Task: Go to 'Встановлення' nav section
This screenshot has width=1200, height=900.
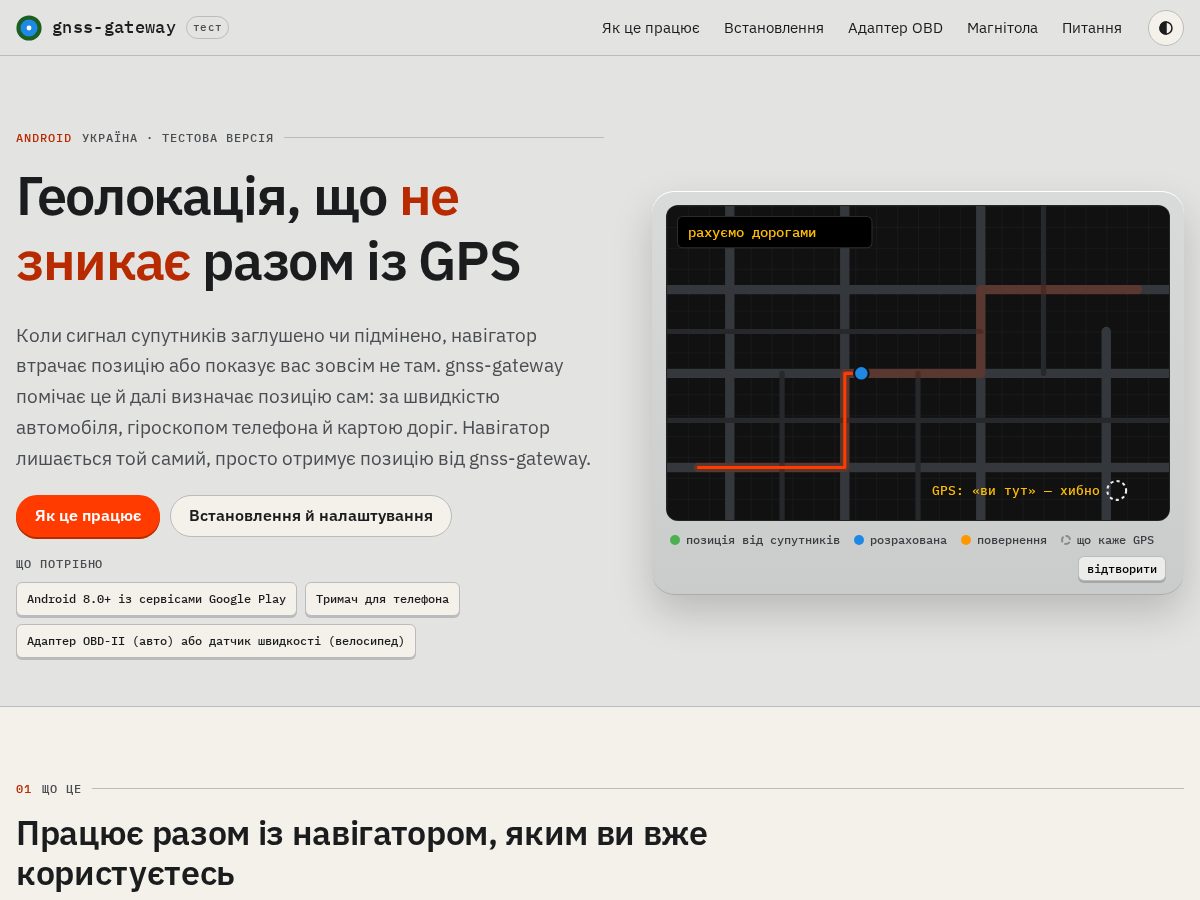Action: point(774,28)
